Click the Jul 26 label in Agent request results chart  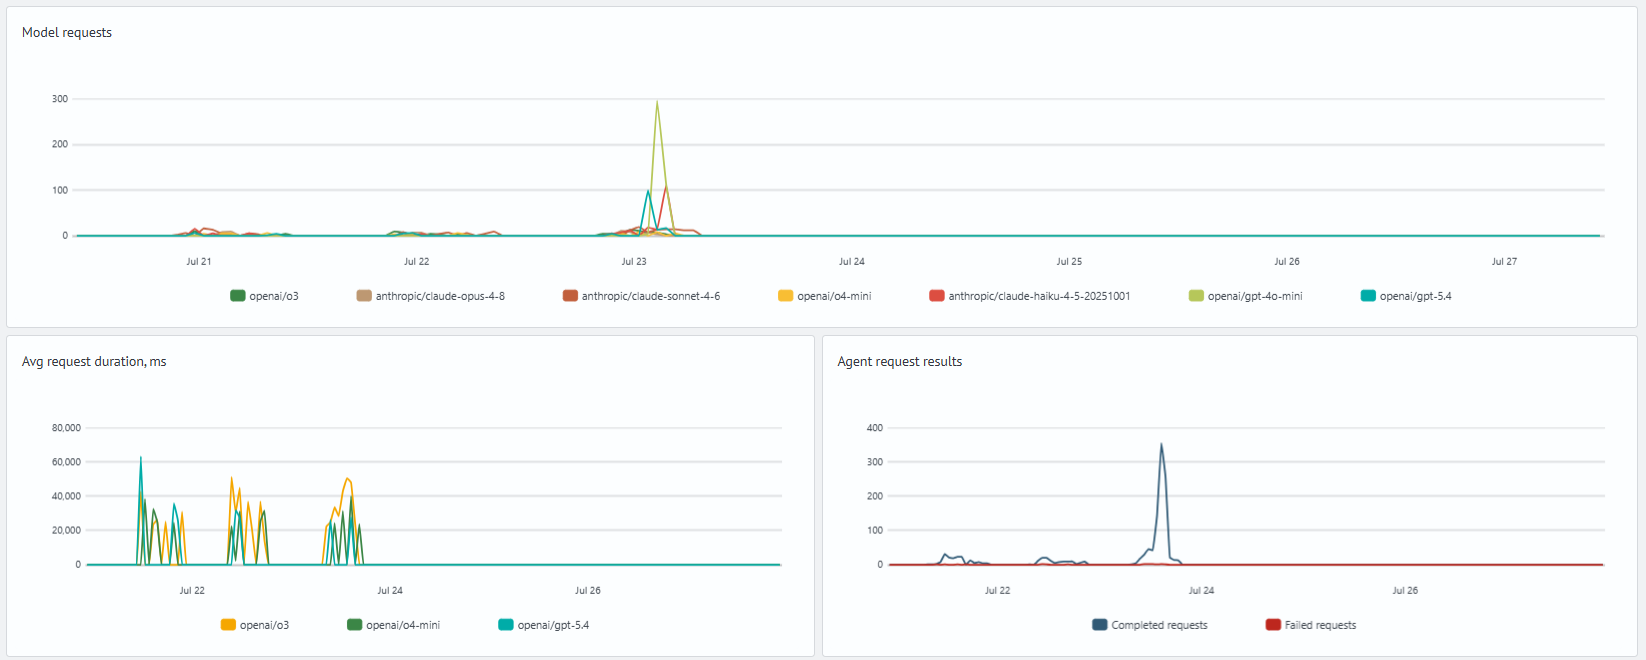tap(1405, 591)
